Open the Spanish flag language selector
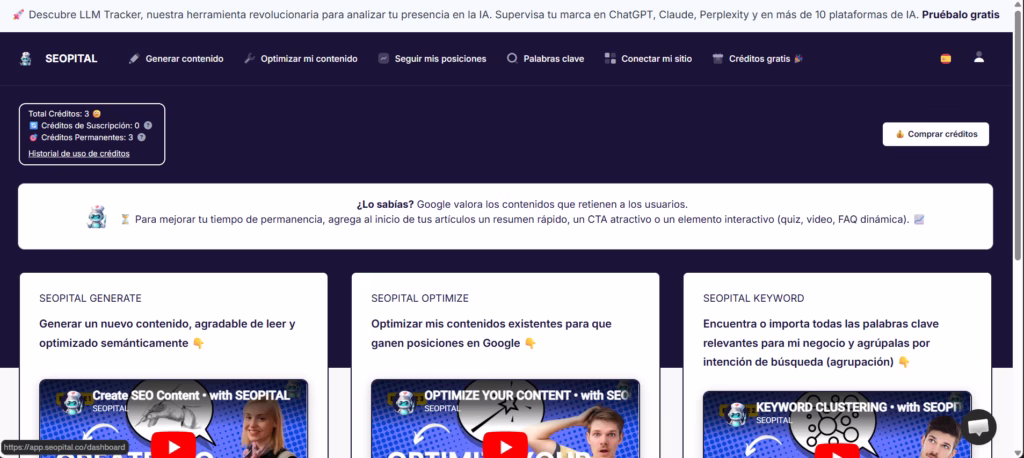This screenshot has height=458, width=1024. 946,59
